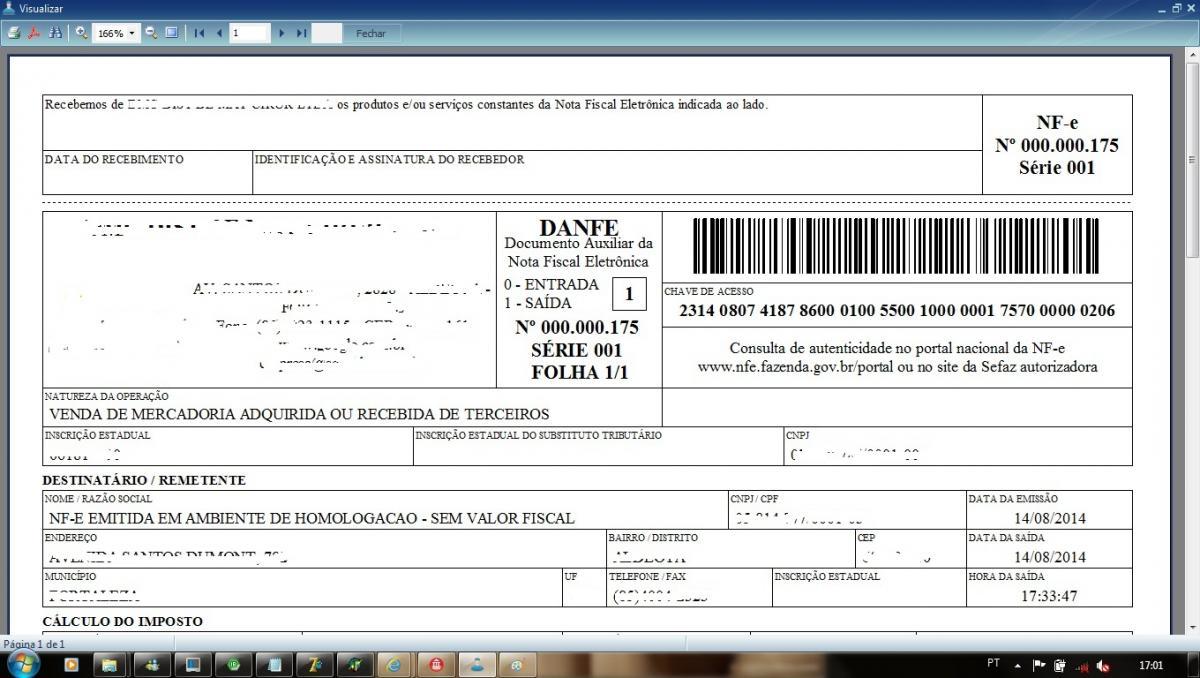Click the print icon in the toolbar

click(x=14, y=33)
